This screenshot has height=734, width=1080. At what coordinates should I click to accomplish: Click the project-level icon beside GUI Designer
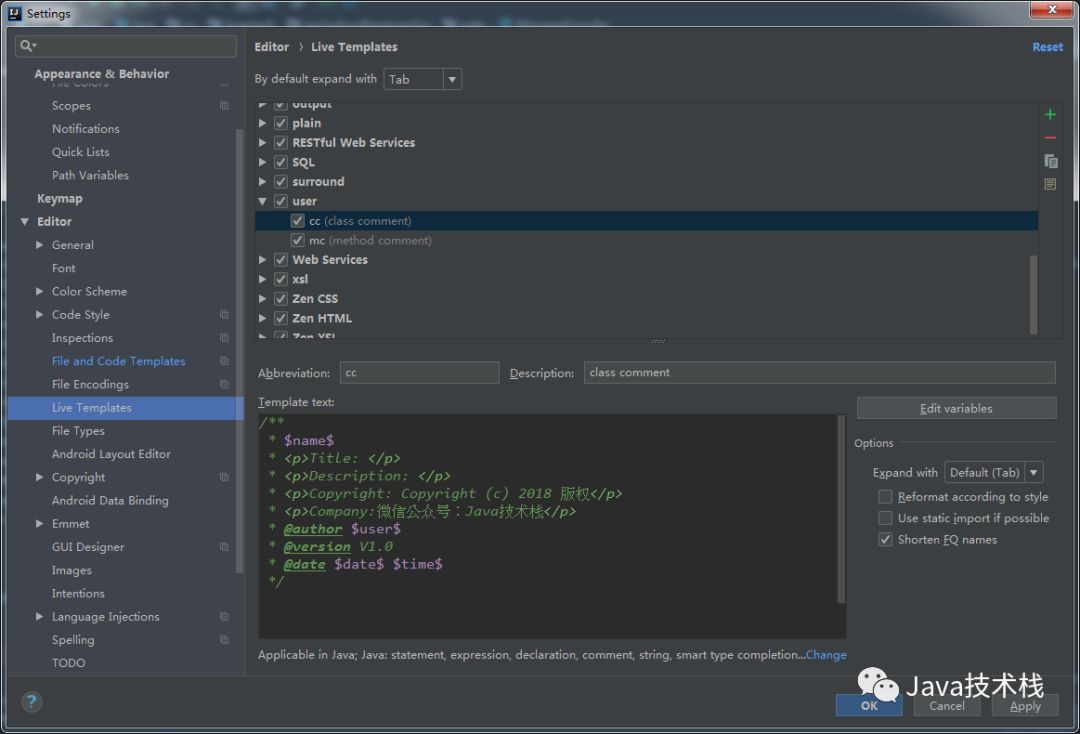(224, 547)
